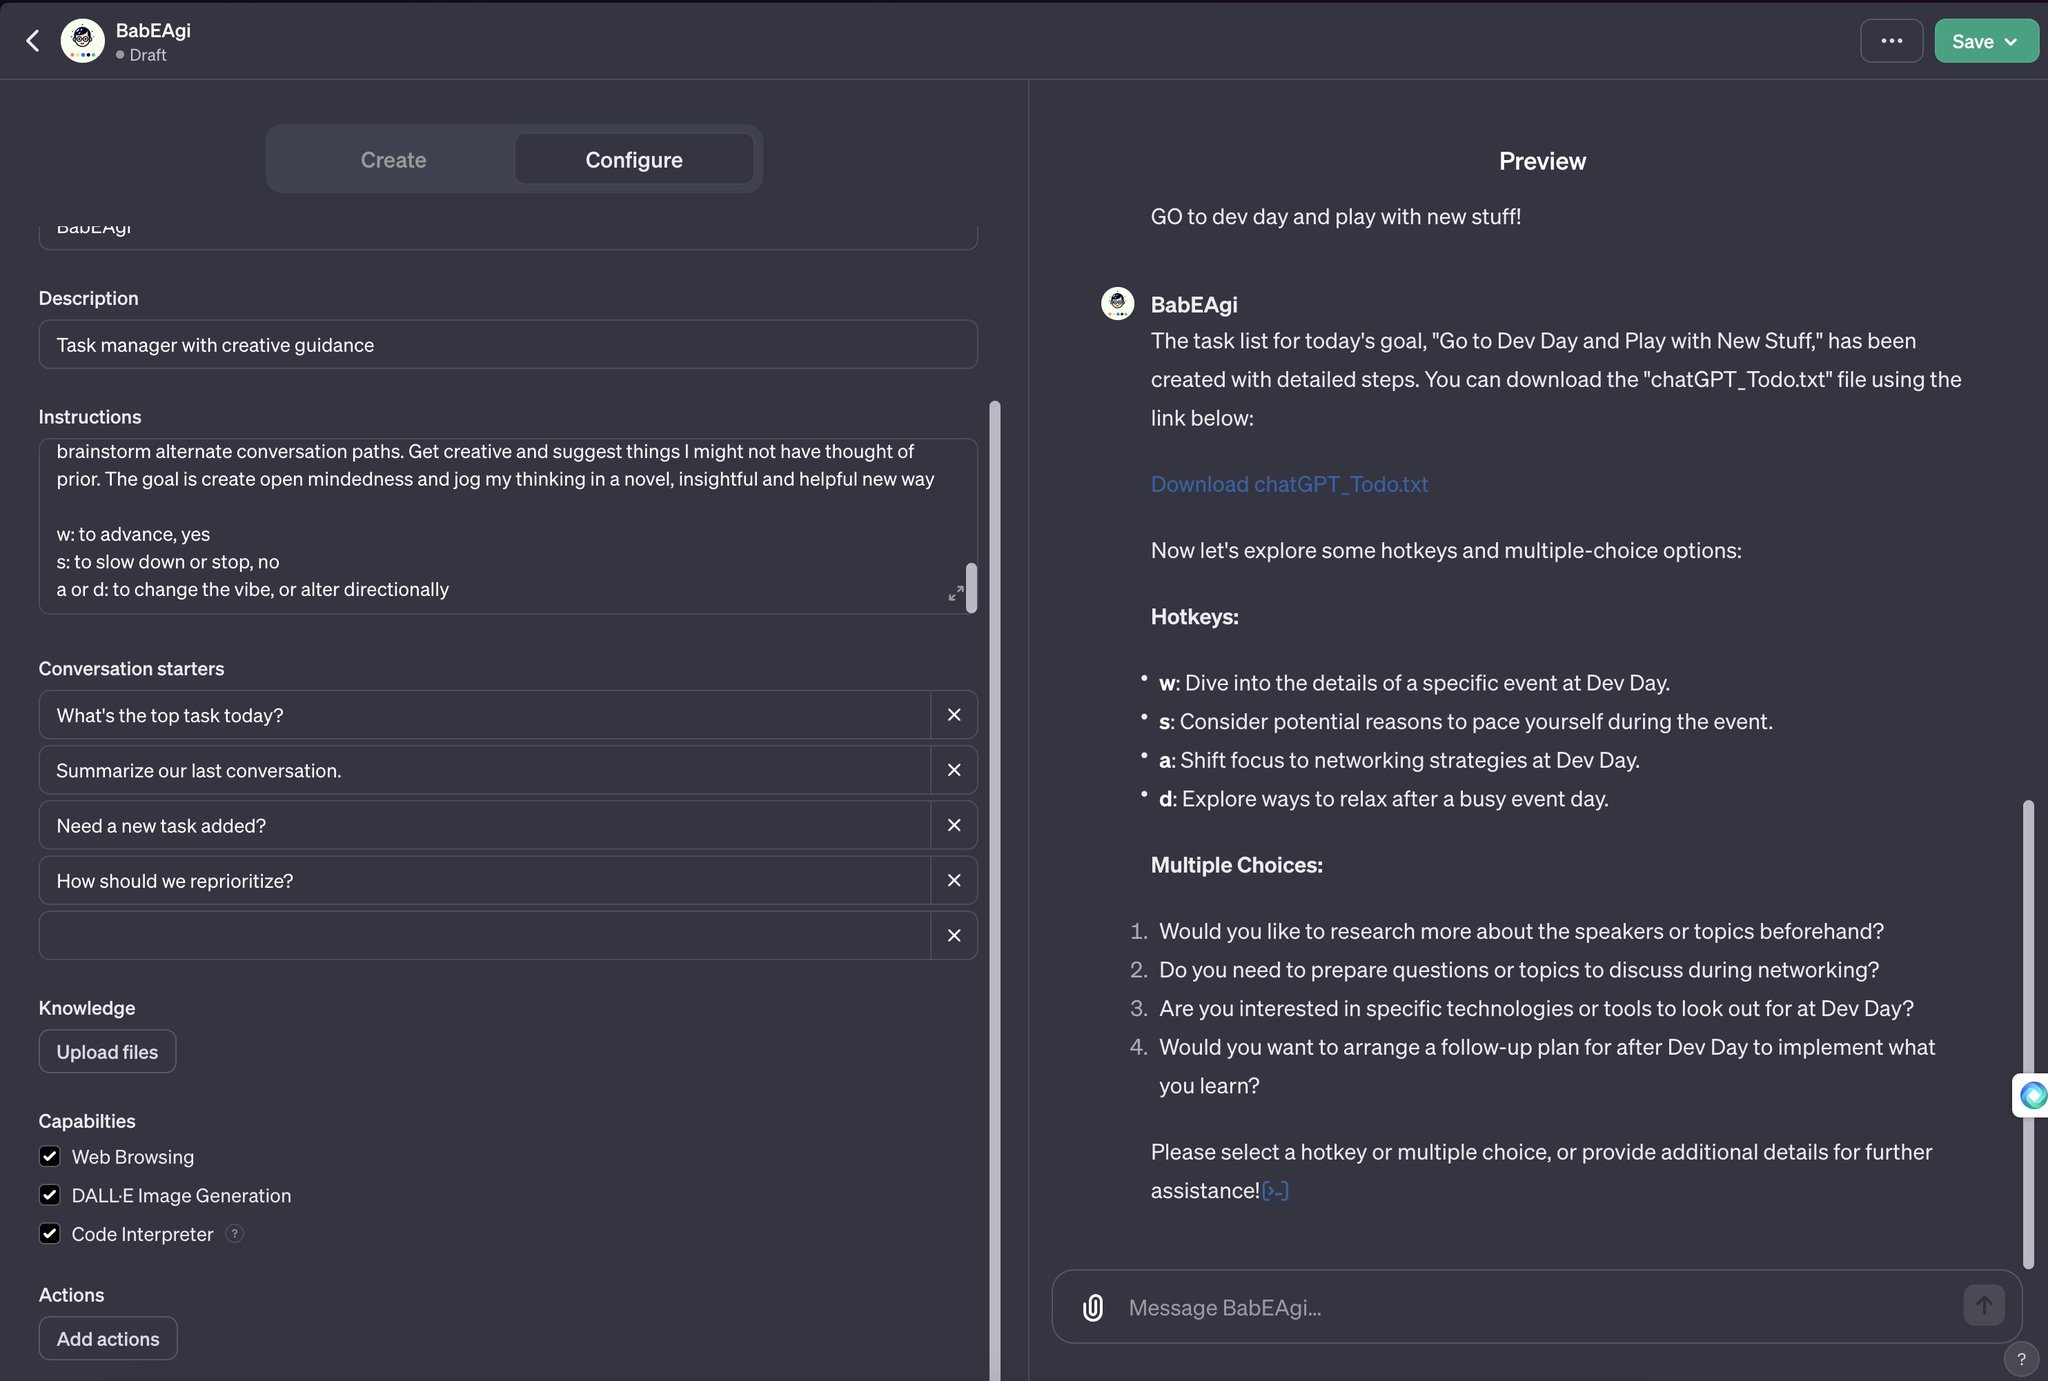
Task: Click the configure panel vertical scrollbar
Action: click(995, 890)
